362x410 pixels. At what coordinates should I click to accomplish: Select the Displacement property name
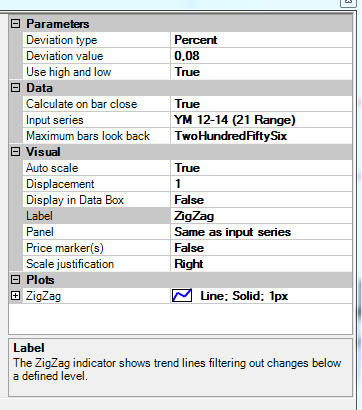(60, 184)
